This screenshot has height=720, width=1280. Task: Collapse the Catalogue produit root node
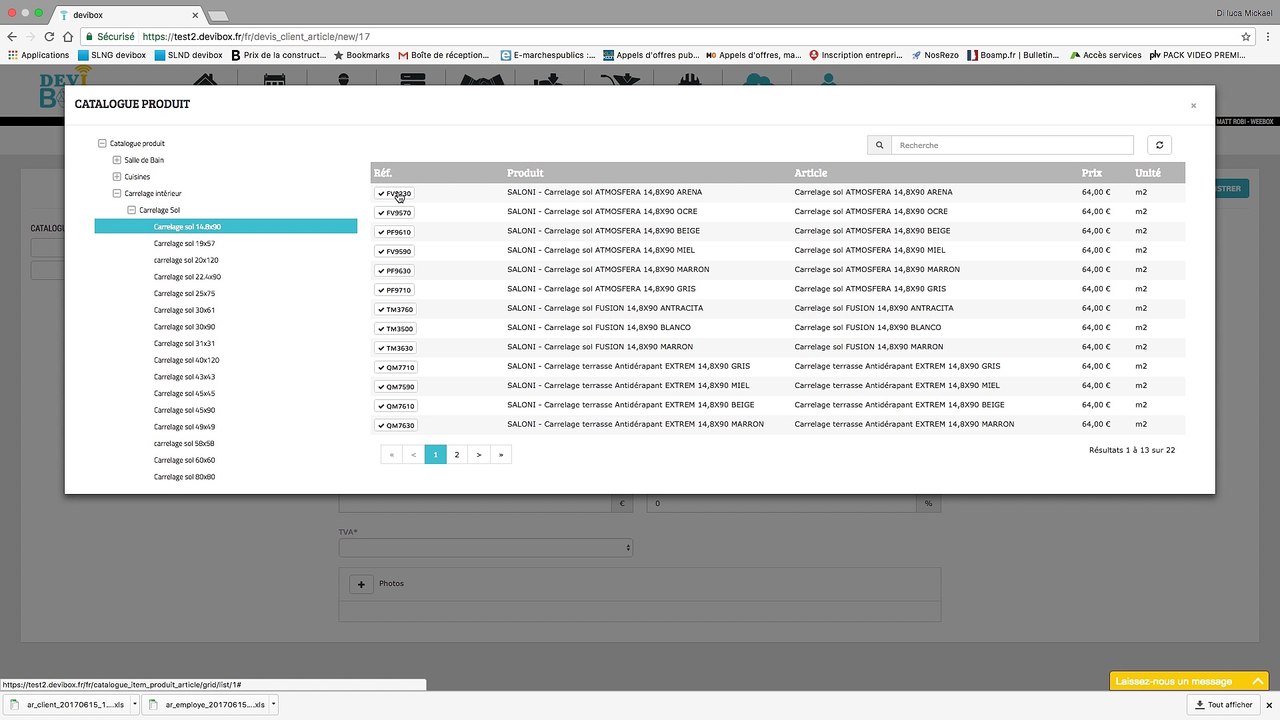102,143
